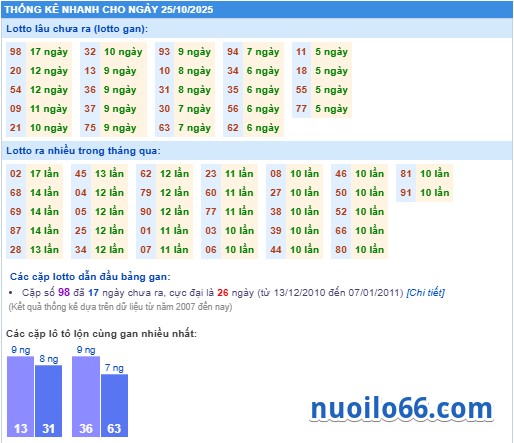Click number 02 with 17 lần

[x=16, y=174]
